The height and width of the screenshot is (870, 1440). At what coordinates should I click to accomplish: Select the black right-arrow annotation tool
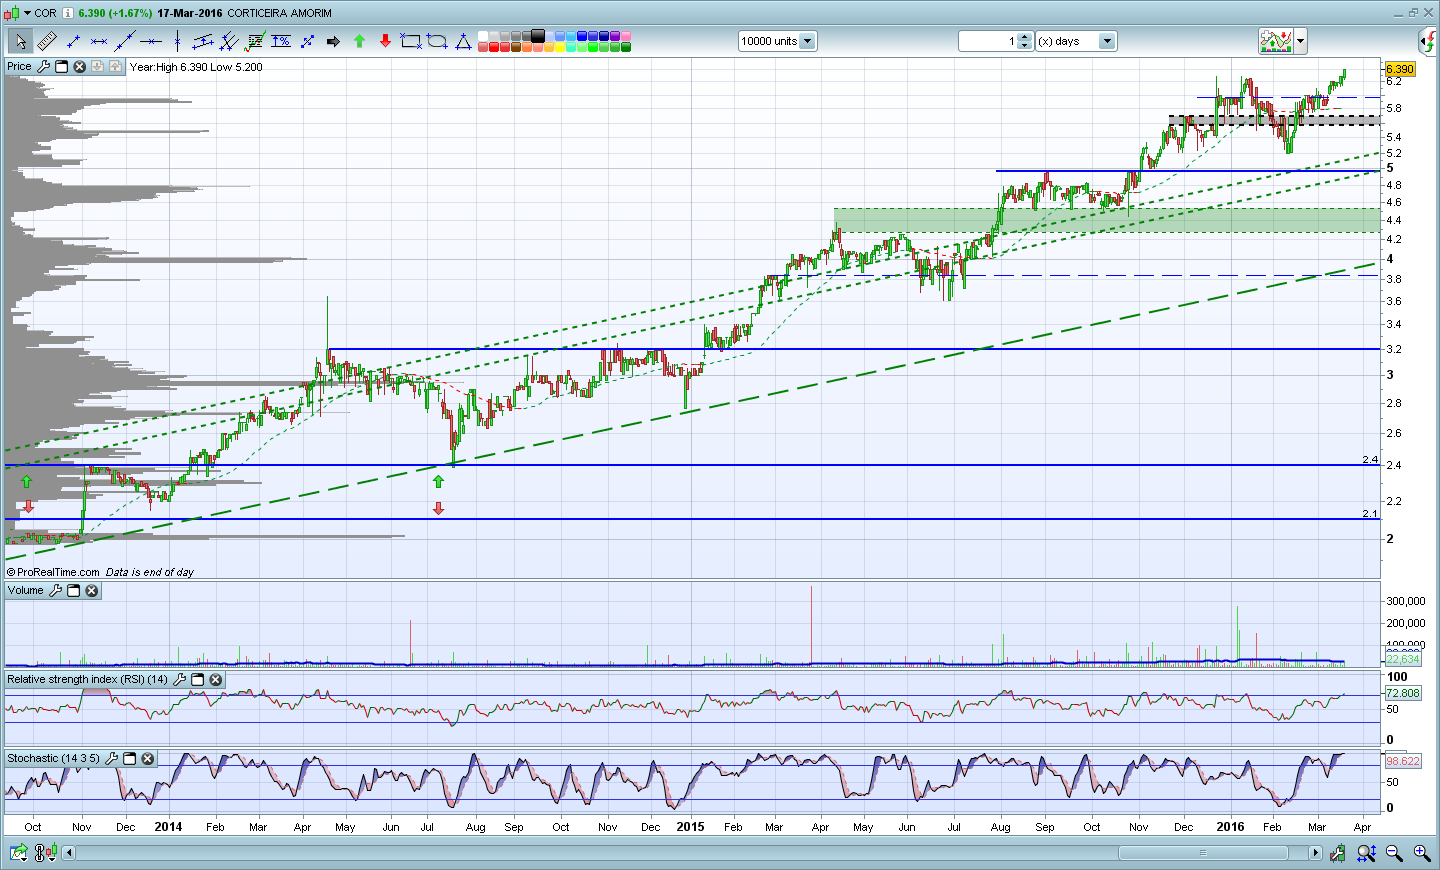[333, 41]
